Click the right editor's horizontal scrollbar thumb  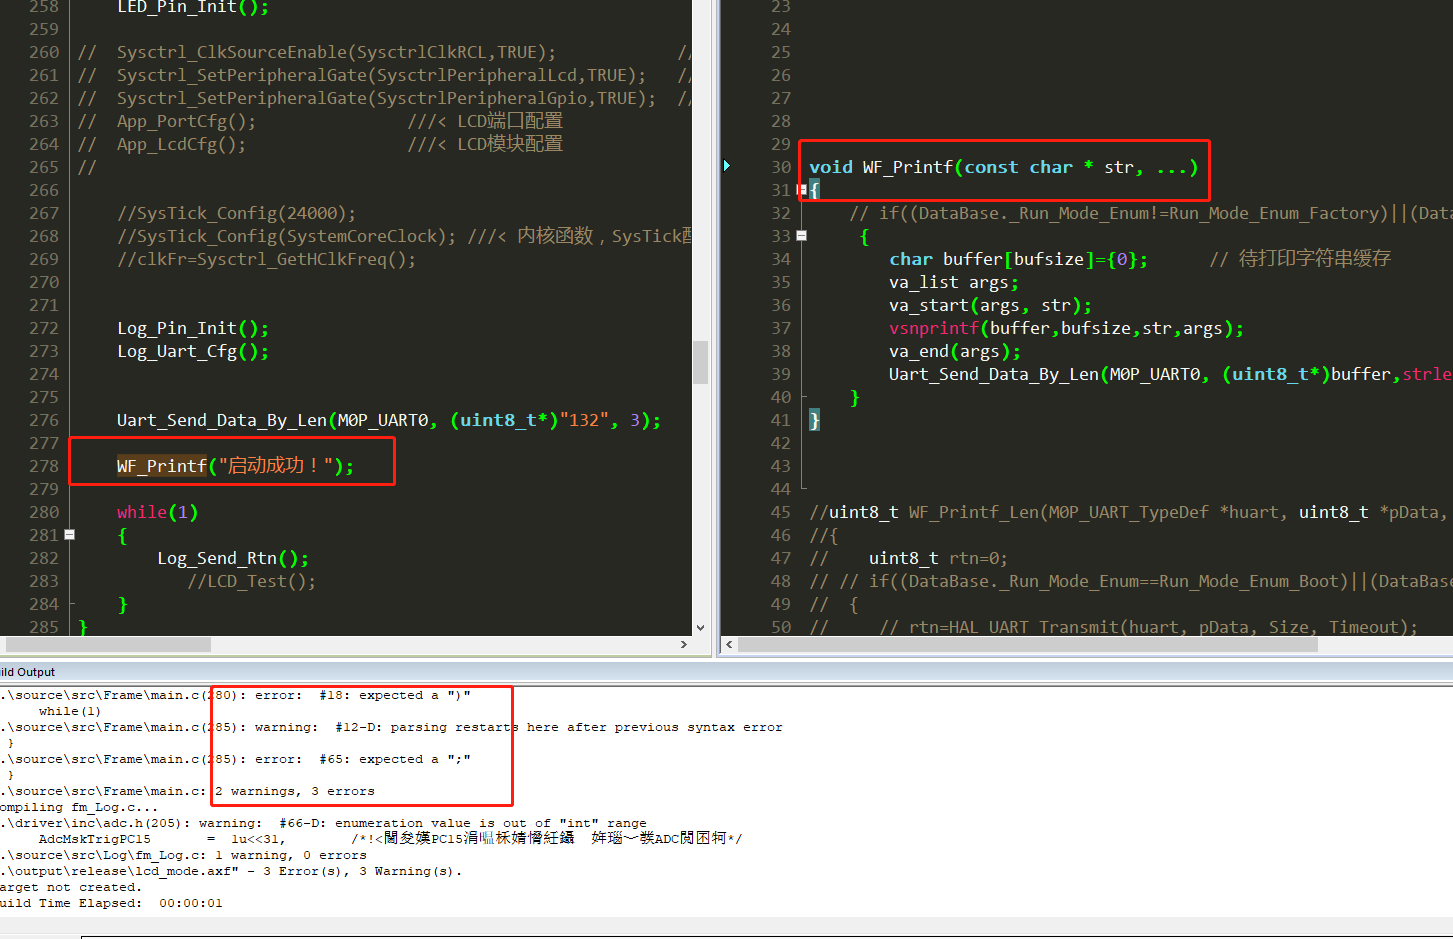[1027, 645]
